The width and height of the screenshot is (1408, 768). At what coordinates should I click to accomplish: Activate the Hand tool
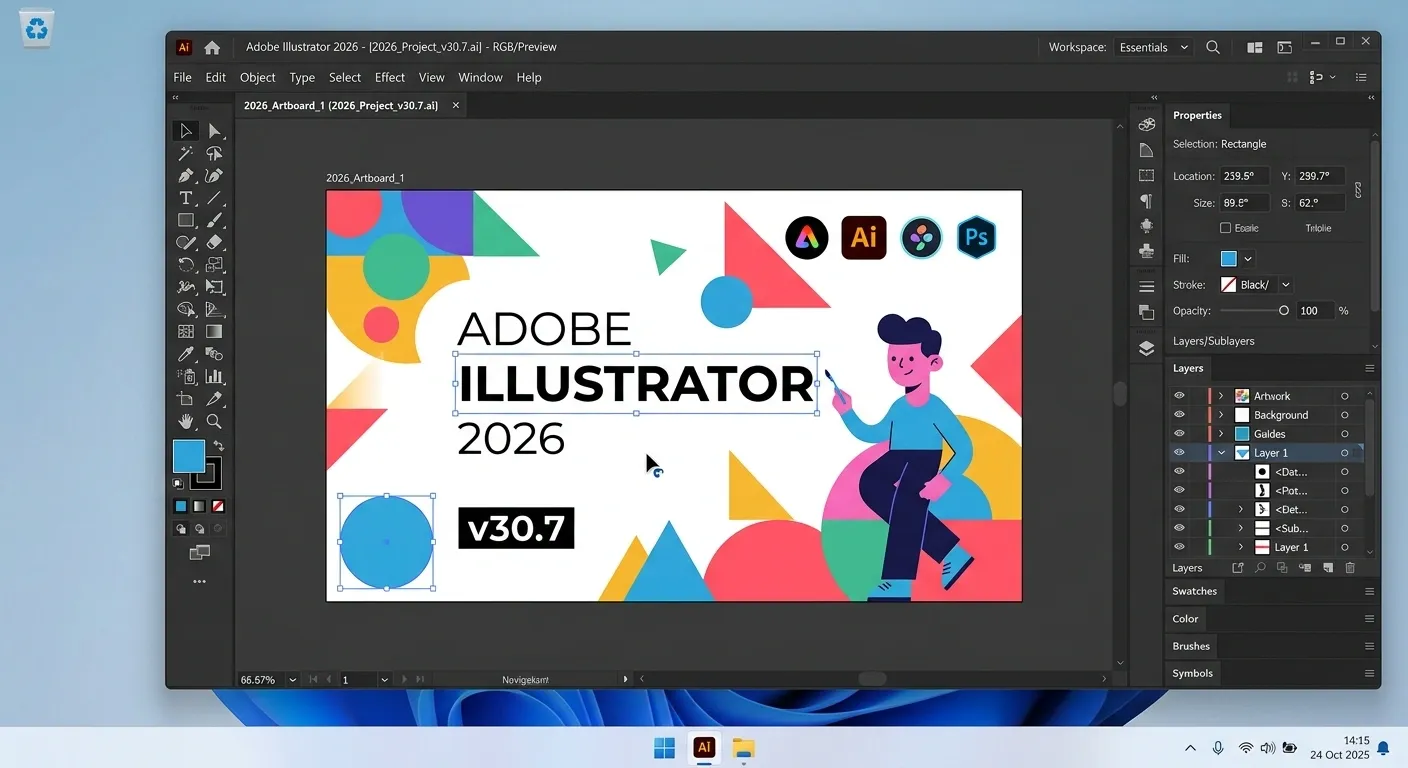point(185,421)
